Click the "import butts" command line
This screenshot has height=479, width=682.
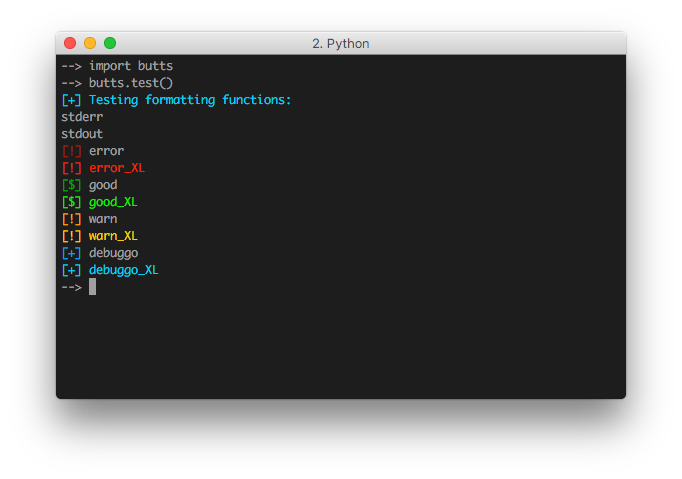pos(130,66)
